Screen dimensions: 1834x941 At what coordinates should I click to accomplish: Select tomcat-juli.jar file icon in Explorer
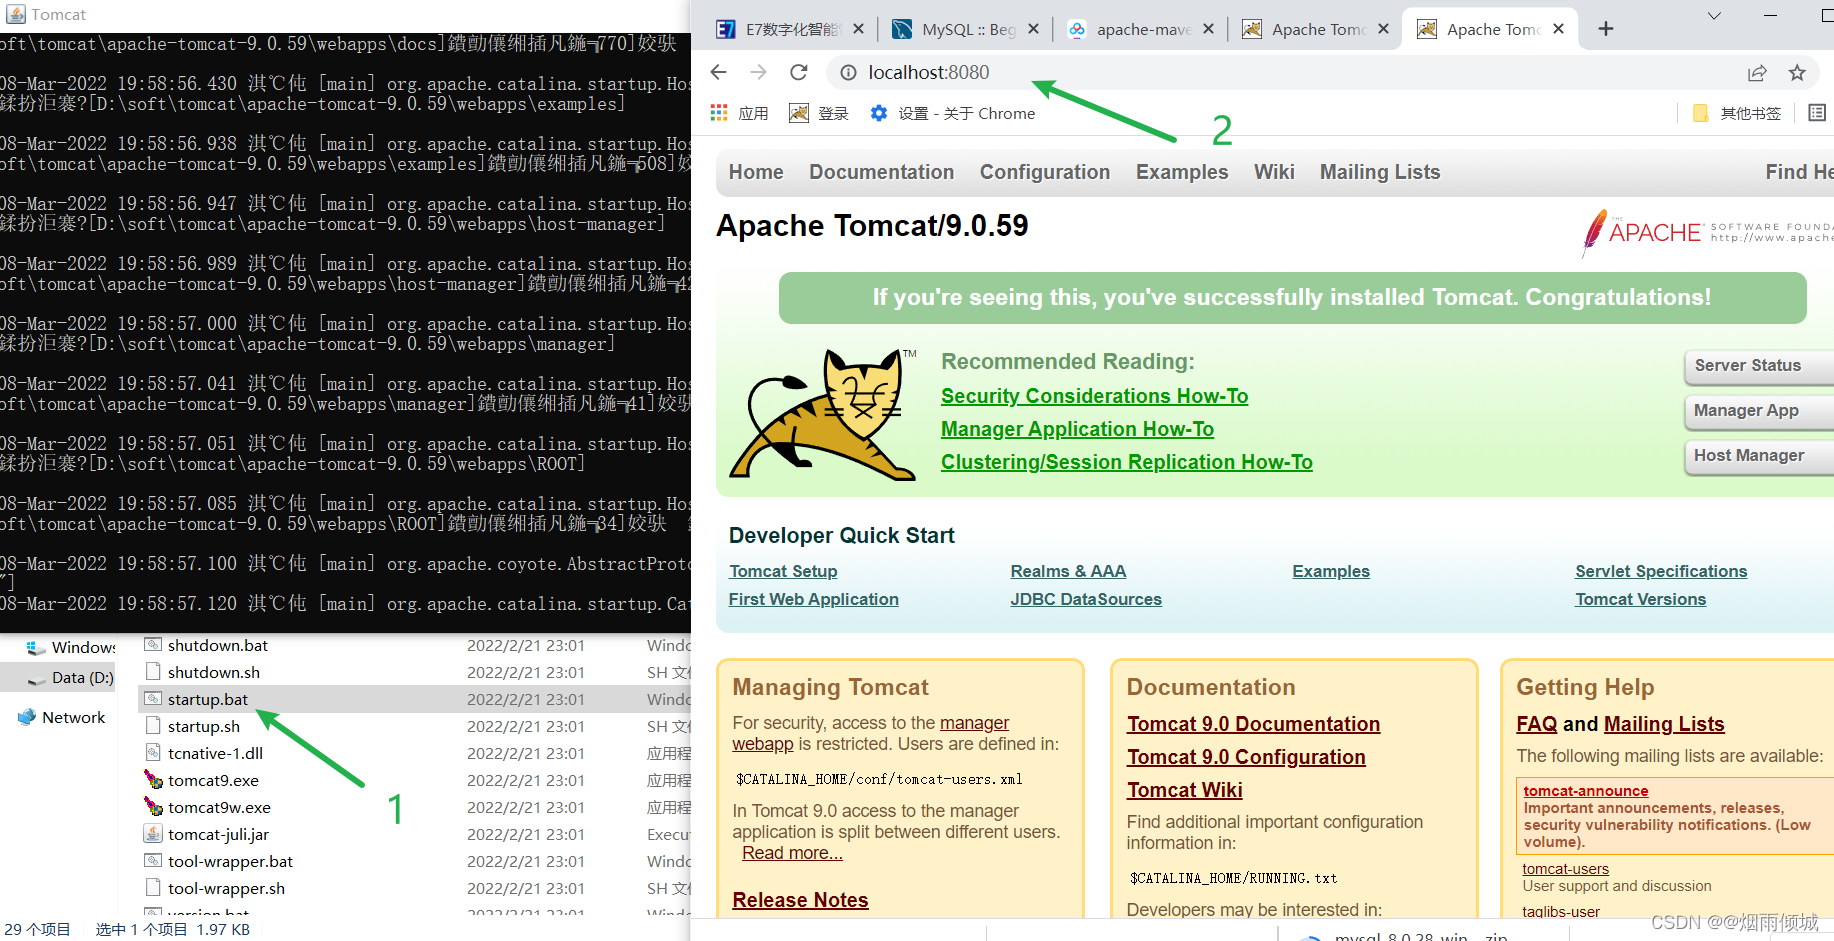coord(153,833)
